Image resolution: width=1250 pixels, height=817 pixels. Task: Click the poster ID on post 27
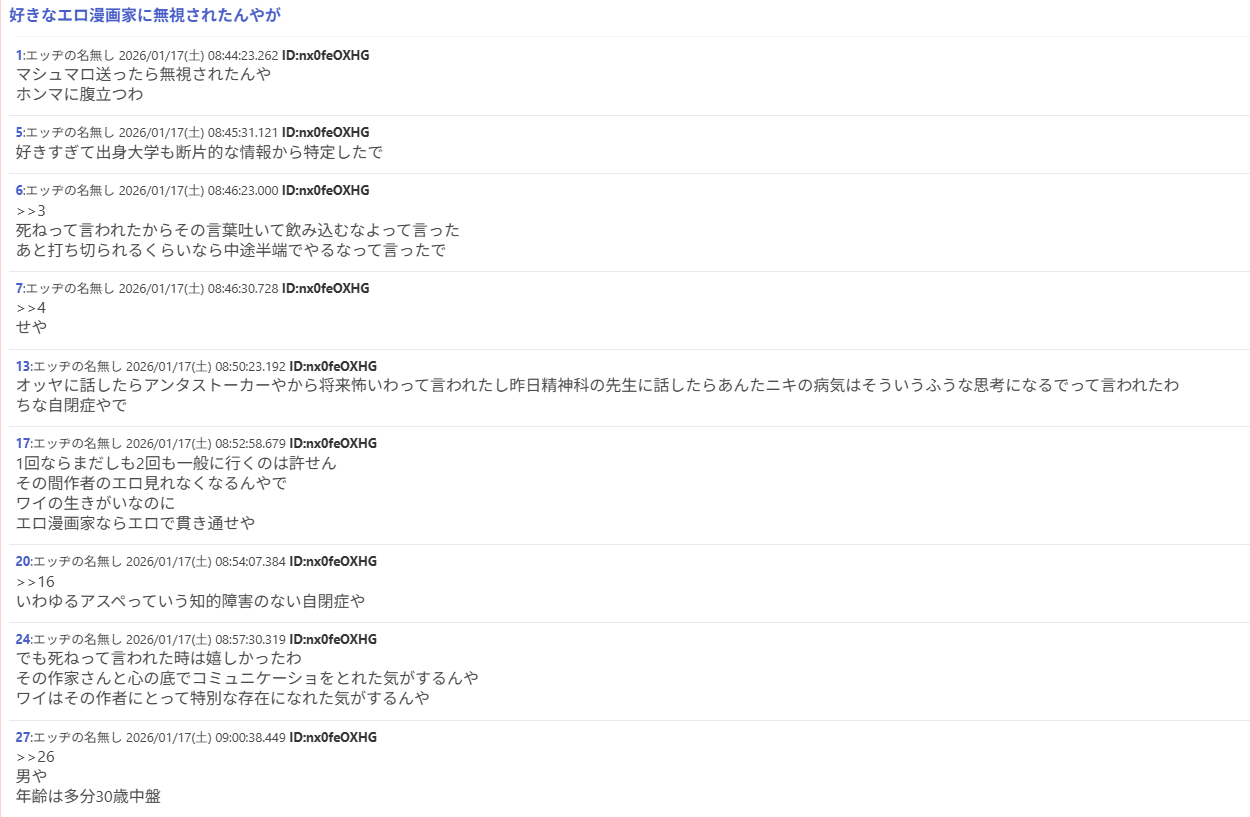333,737
